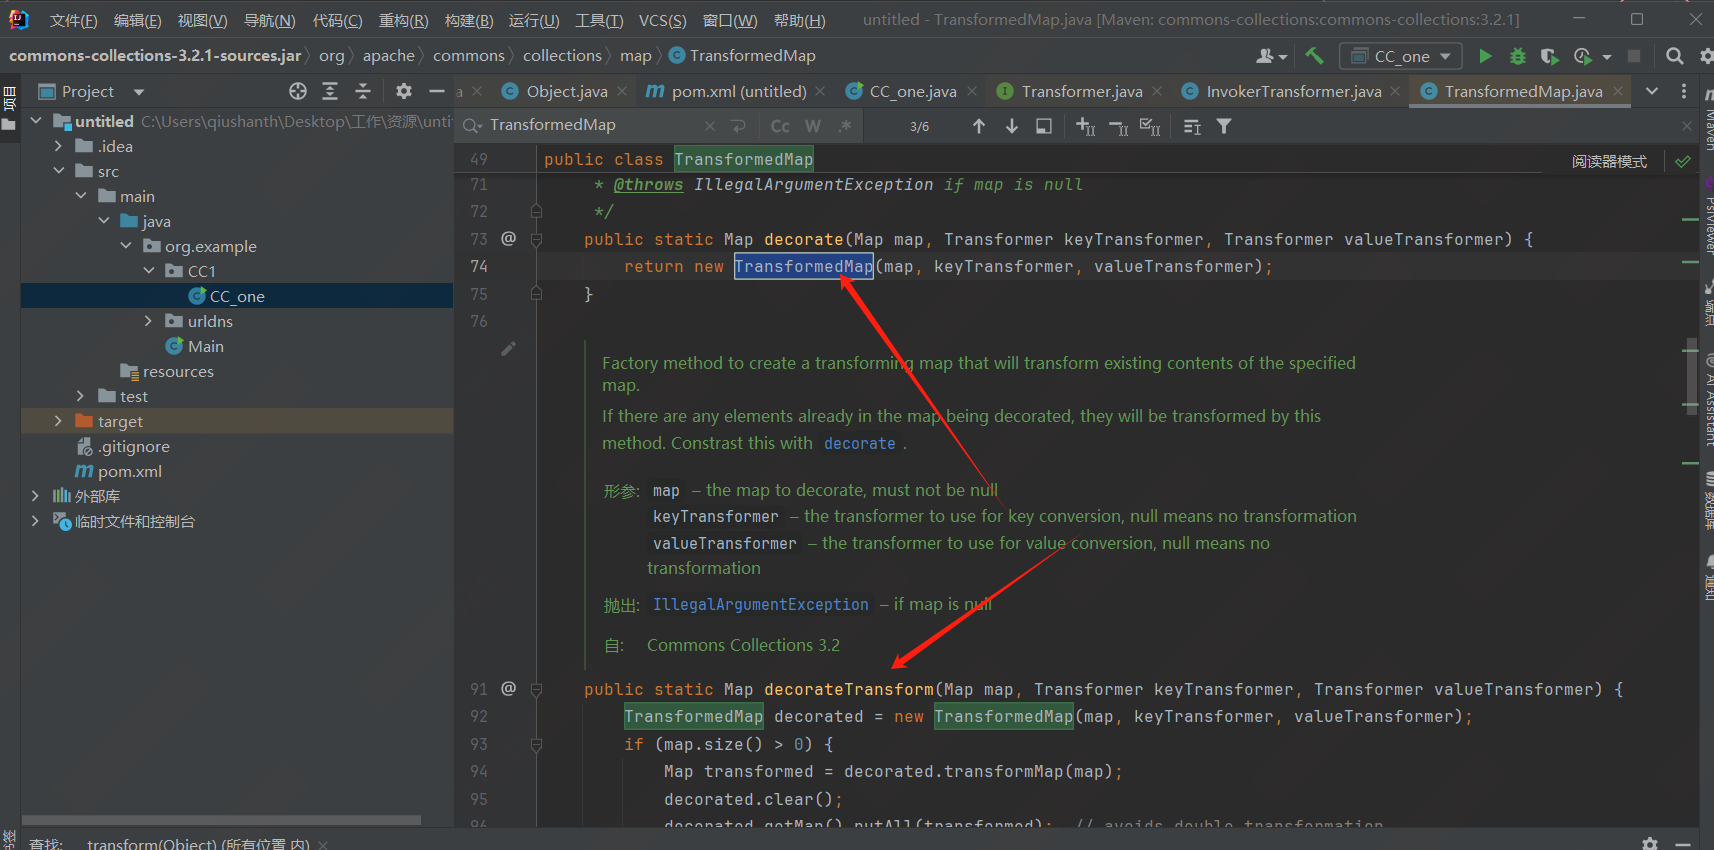Click Select Opened File crosshair icon

click(x=298, y=91)
